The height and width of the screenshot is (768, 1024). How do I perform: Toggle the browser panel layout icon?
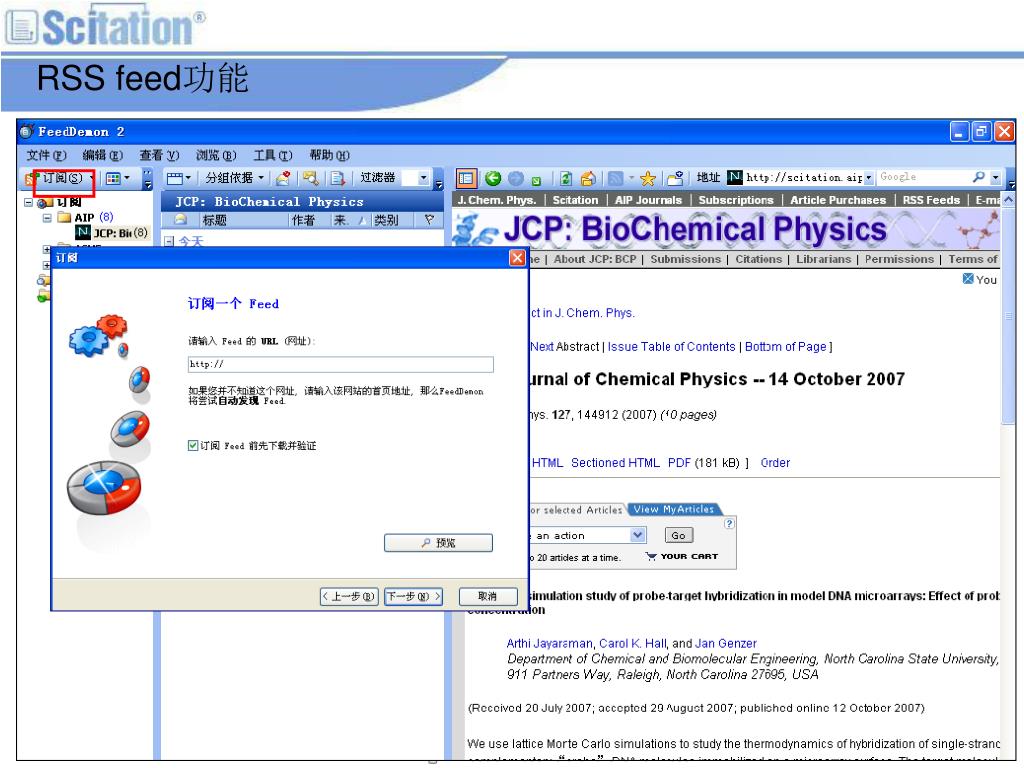[466, 178]
